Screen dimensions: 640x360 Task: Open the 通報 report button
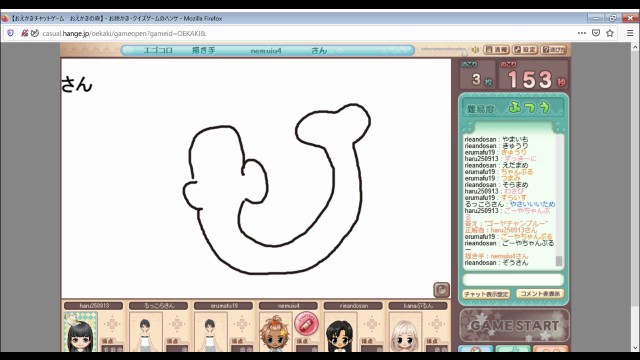click(x=496, y=50)
